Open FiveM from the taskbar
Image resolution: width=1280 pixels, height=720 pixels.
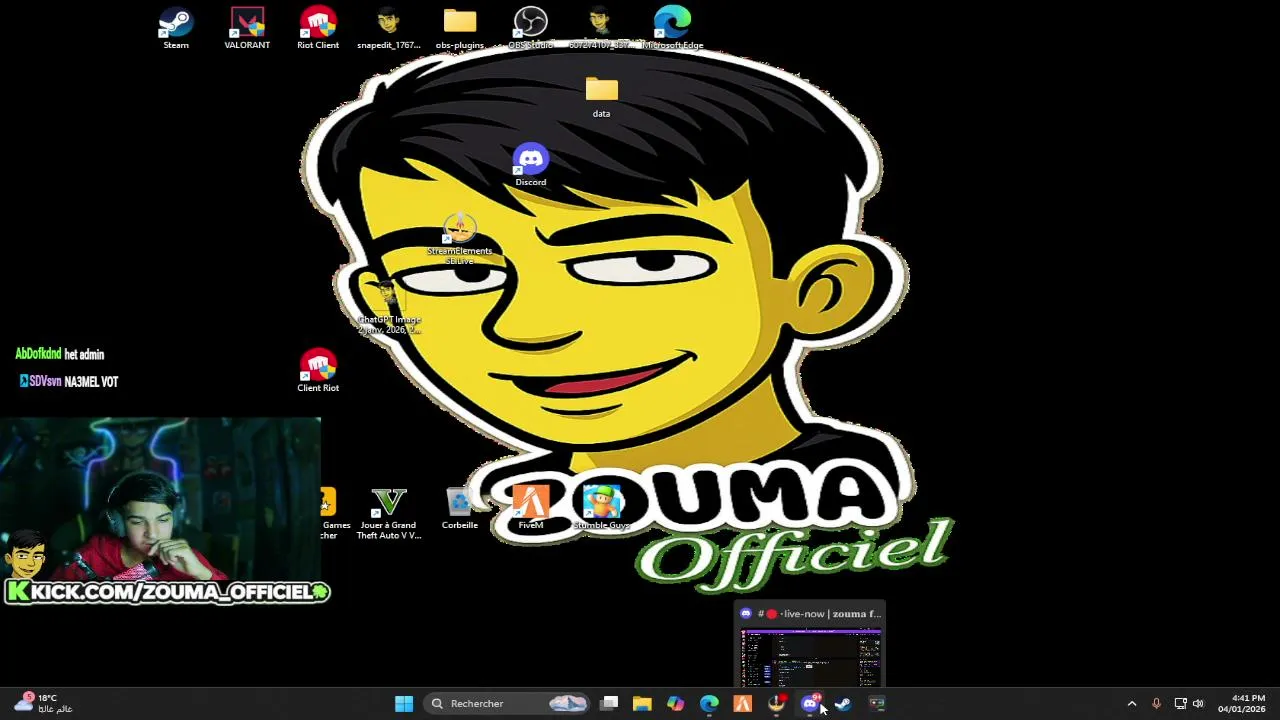[x=743, y=704]
